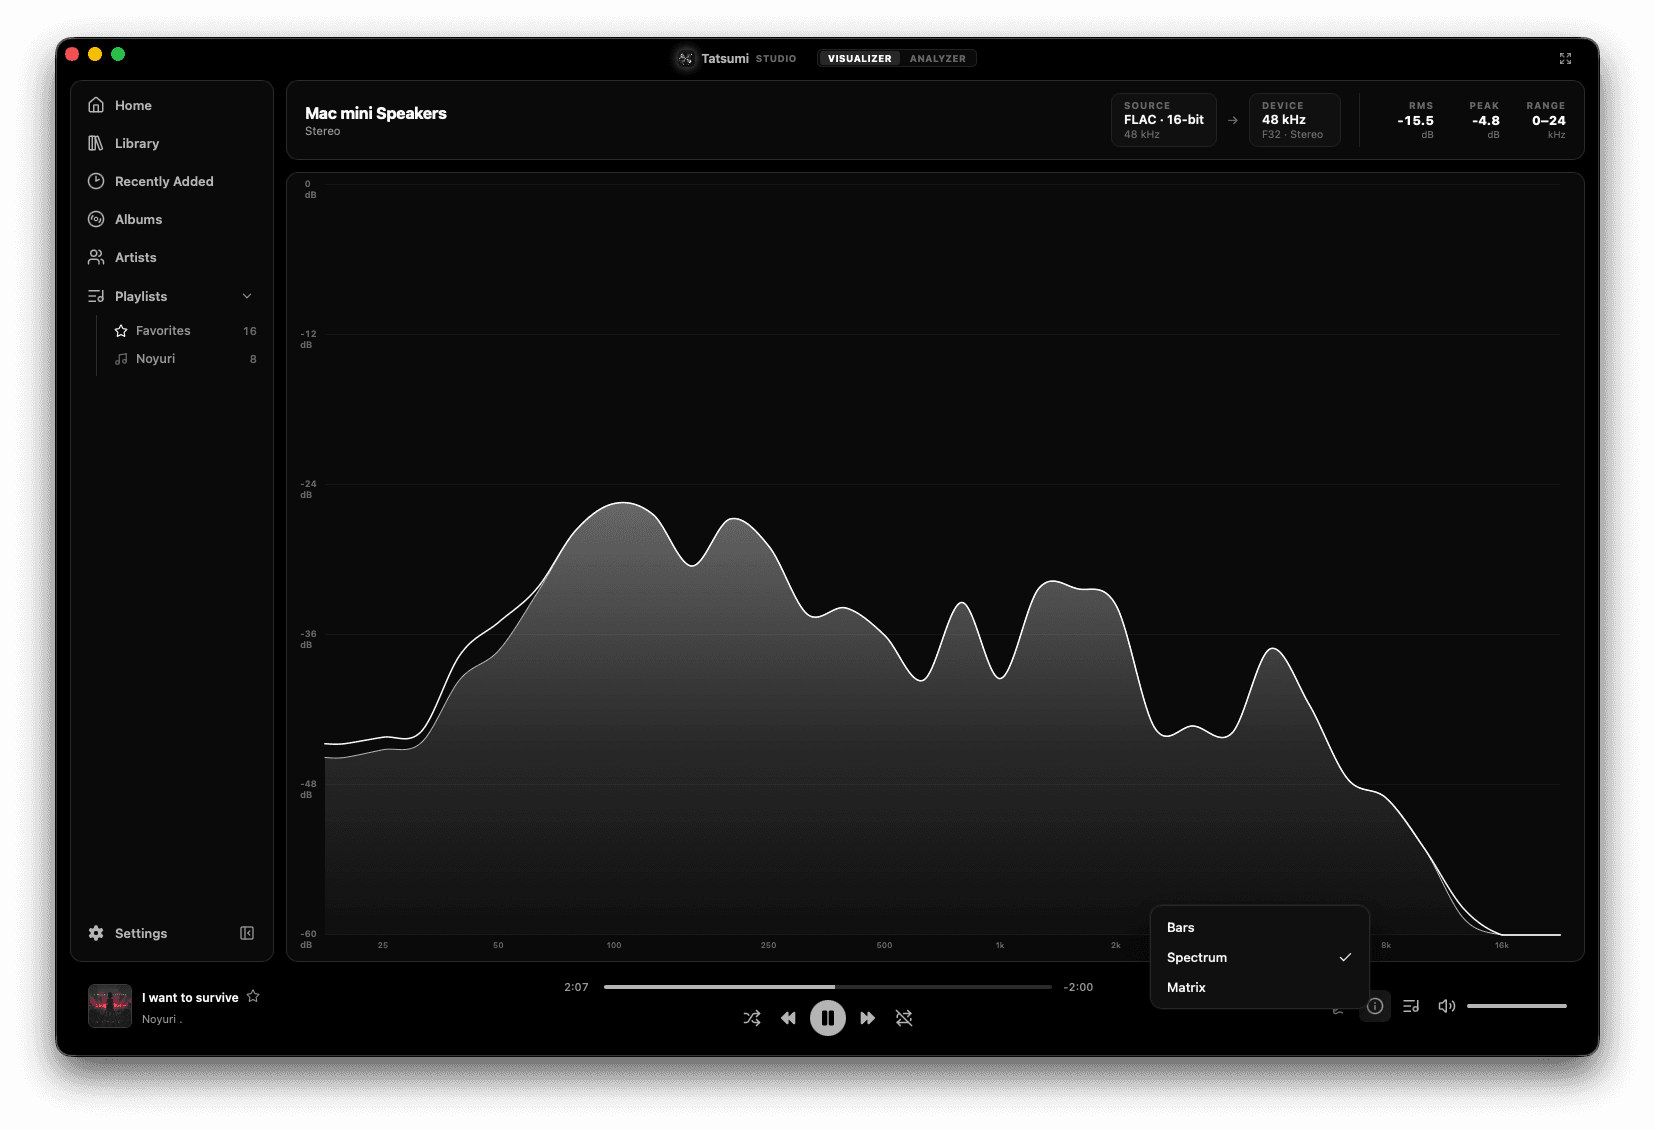Image resolution: width=1655 pixels, height=1130 pixels.
Task: Open the Noyuri playlist
Action: (186, 358)
